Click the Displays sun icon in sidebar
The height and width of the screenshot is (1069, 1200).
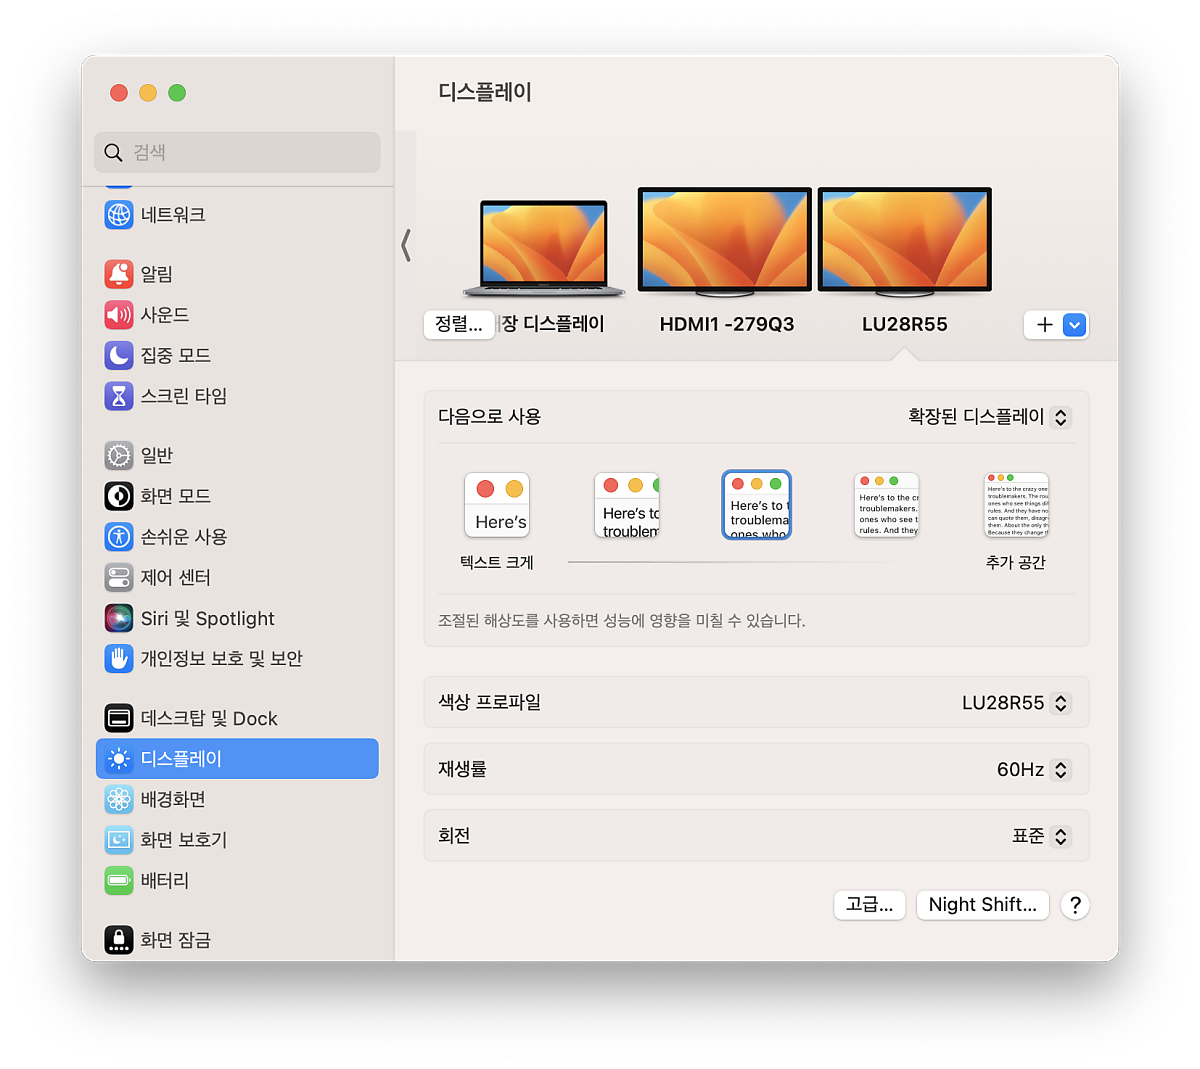[119, 759]
